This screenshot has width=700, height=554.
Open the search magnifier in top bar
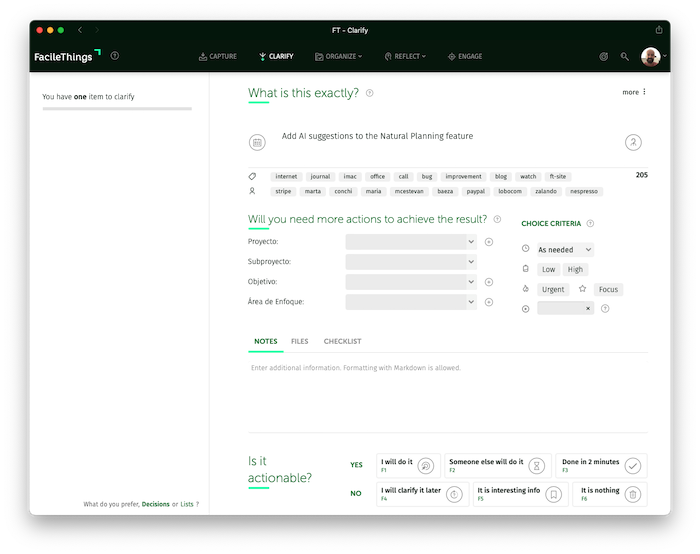pyautogui.click(x=625, y=56)
